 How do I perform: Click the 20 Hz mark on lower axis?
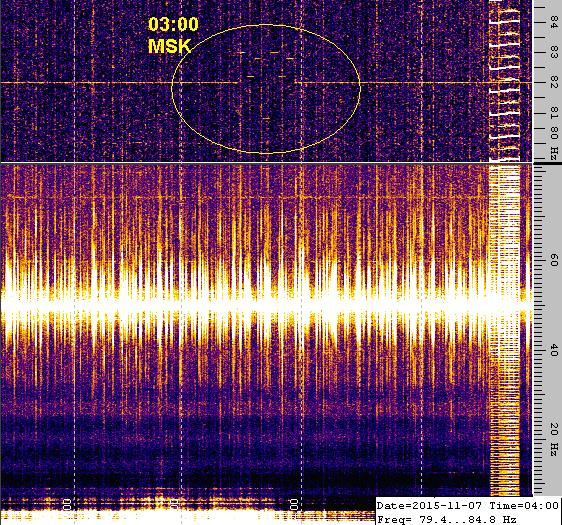pos(553,439)
